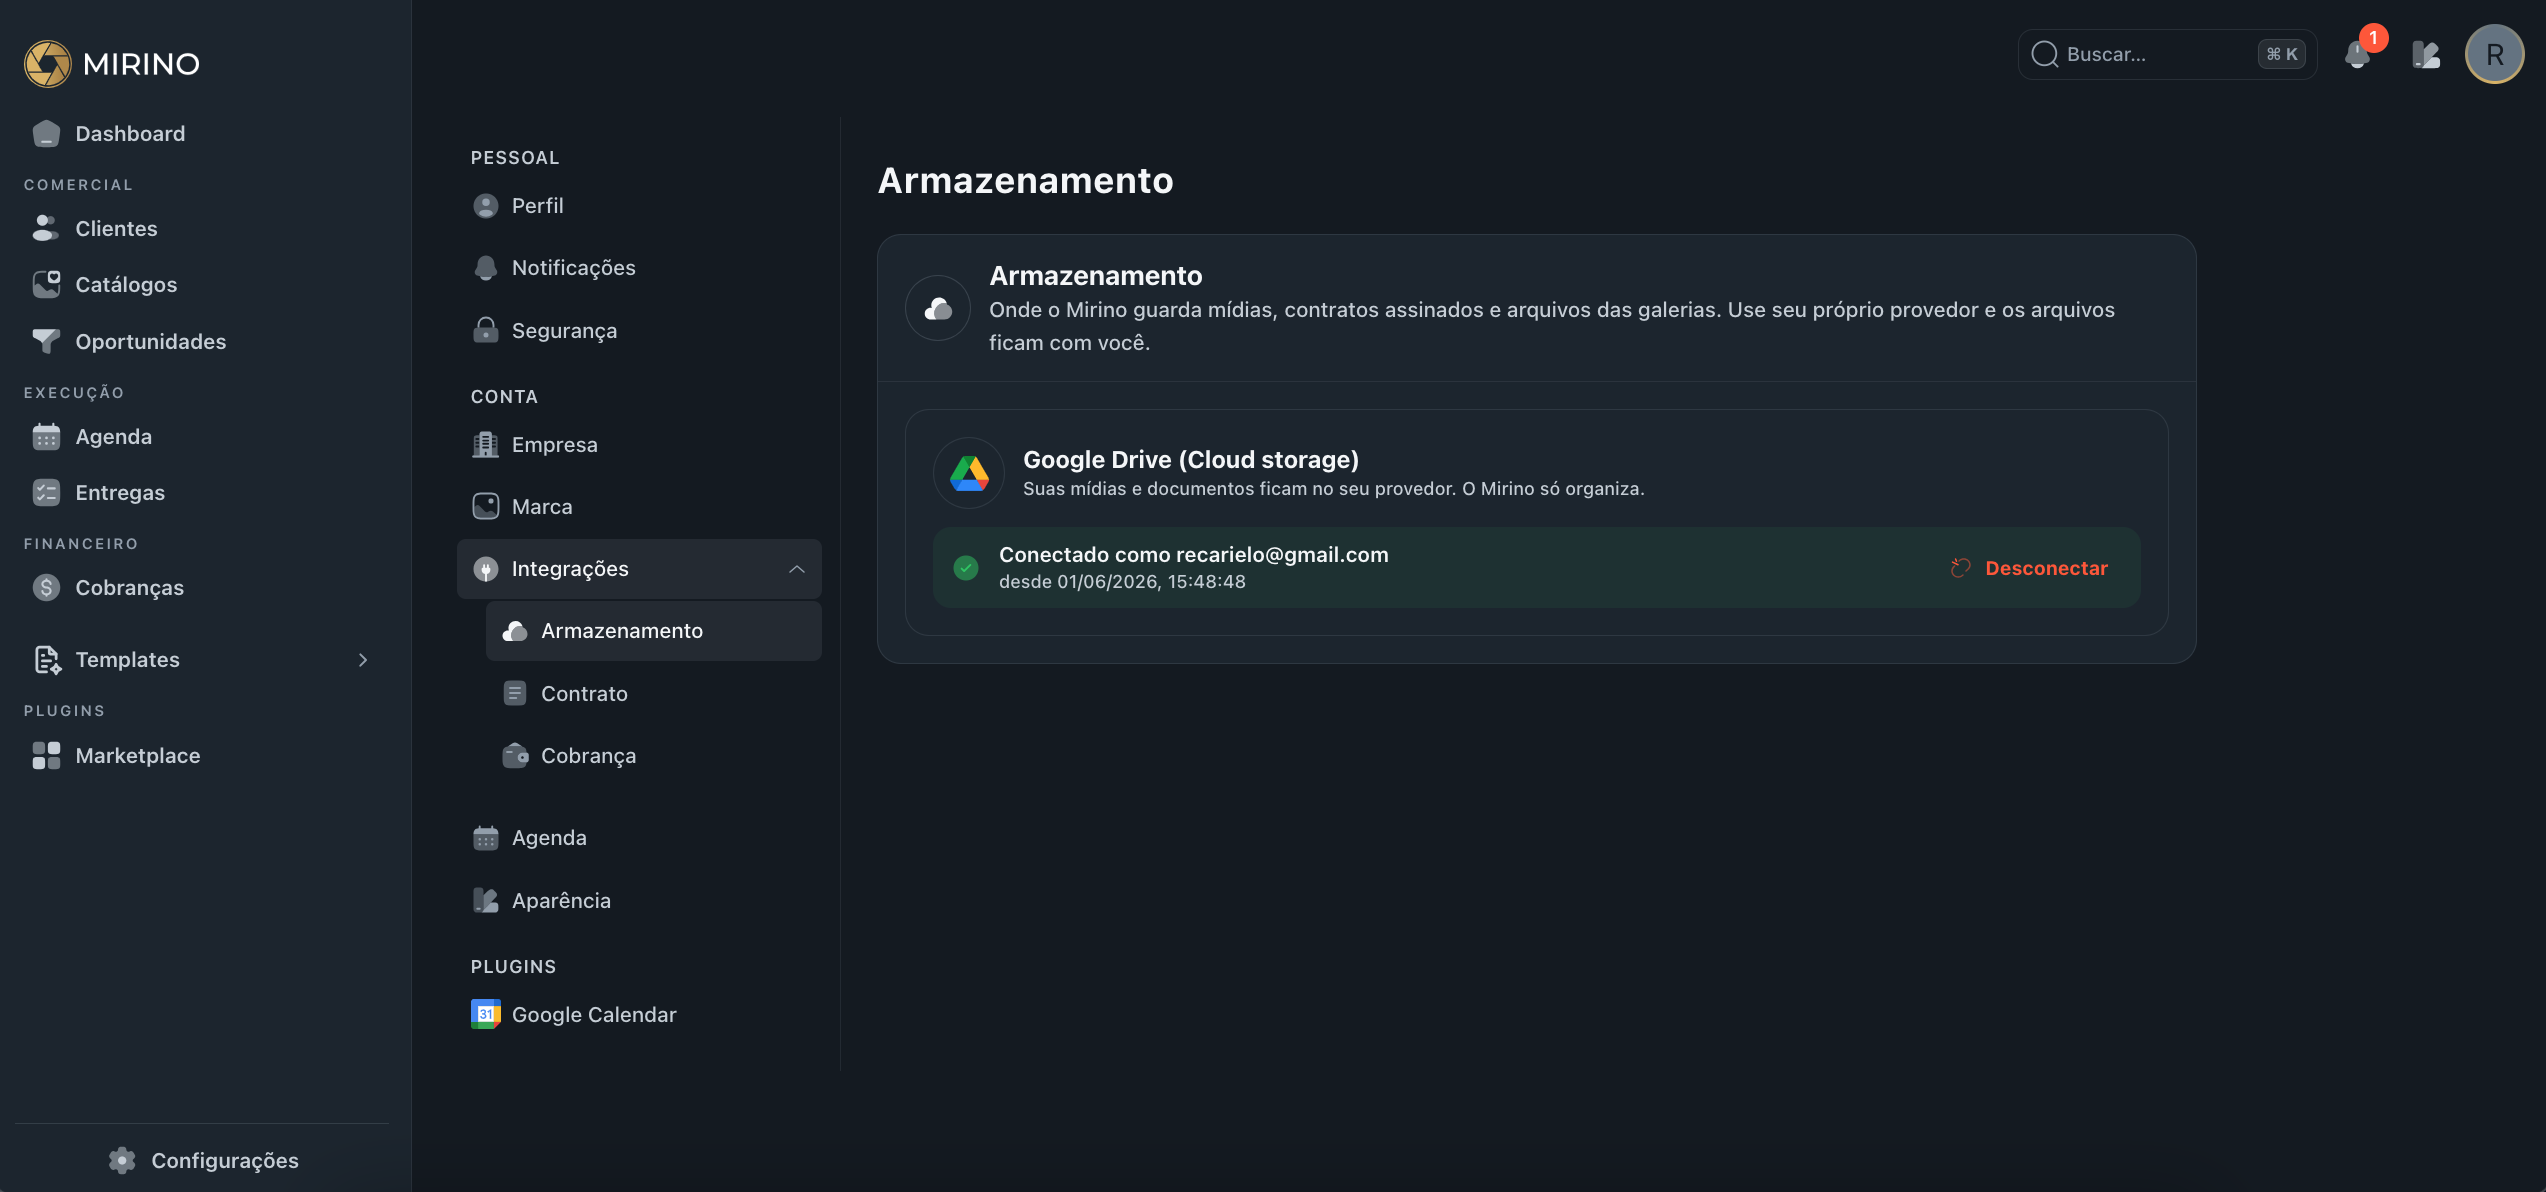Click the appearance theme icon in top bar

(2426, 54)
